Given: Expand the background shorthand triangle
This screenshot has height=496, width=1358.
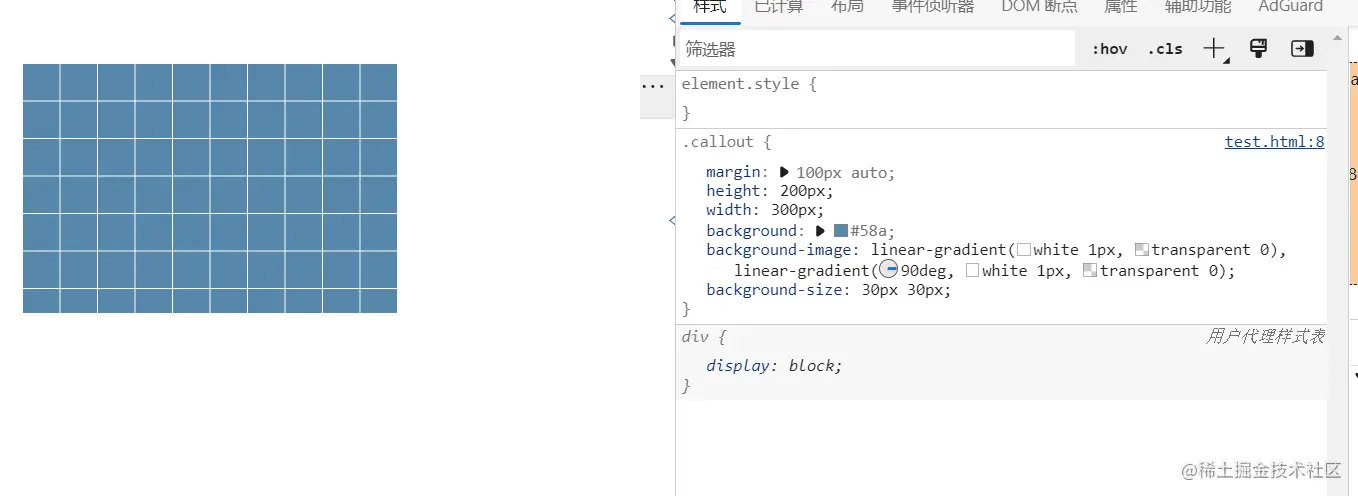Looking at the screenshot, I should [x=821, y=231].
